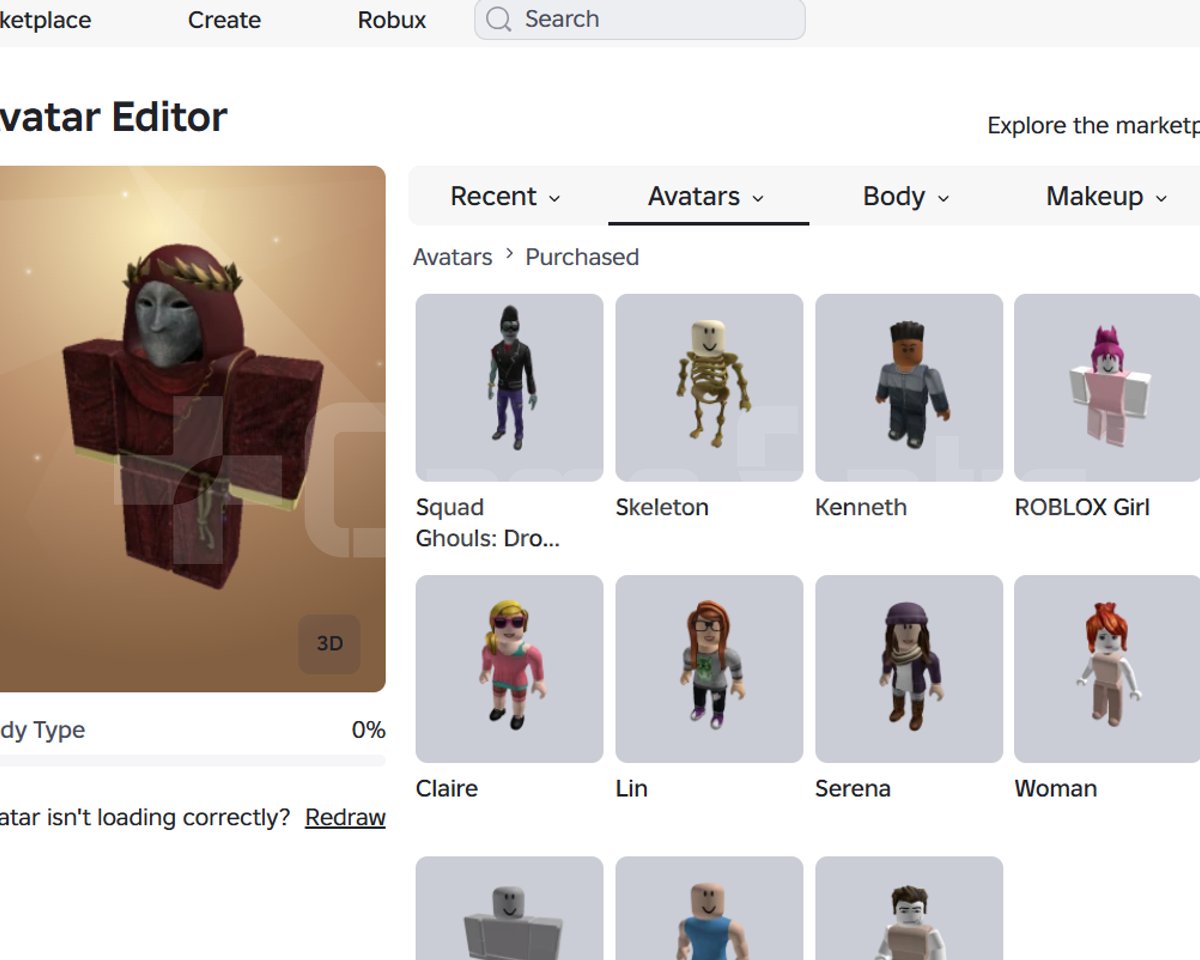Select the blue tank top avatar thumbnail
This screenshot has width=1200, height=960.
click(x=709, y=908)
